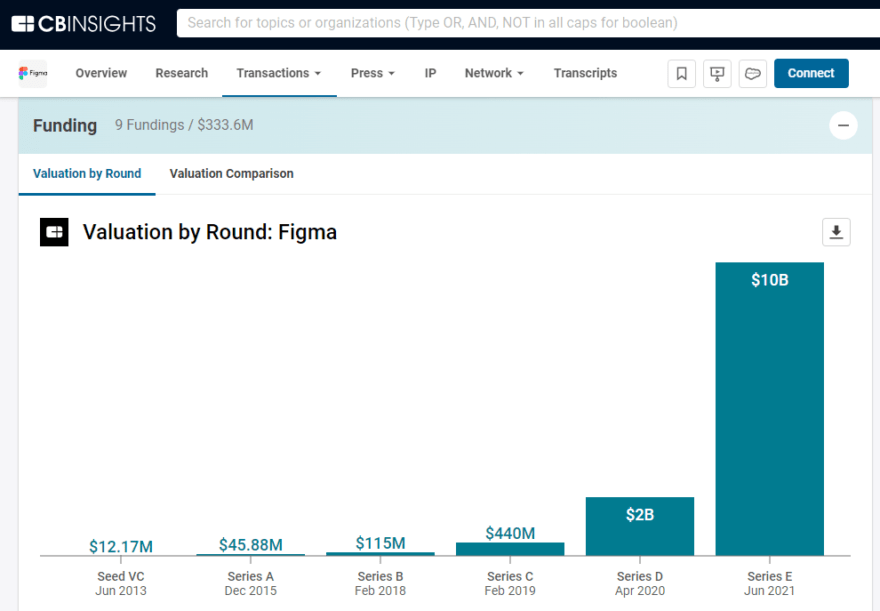Expand the Network dropdown
Screen dimensions: 880x611
pos(494,72)
